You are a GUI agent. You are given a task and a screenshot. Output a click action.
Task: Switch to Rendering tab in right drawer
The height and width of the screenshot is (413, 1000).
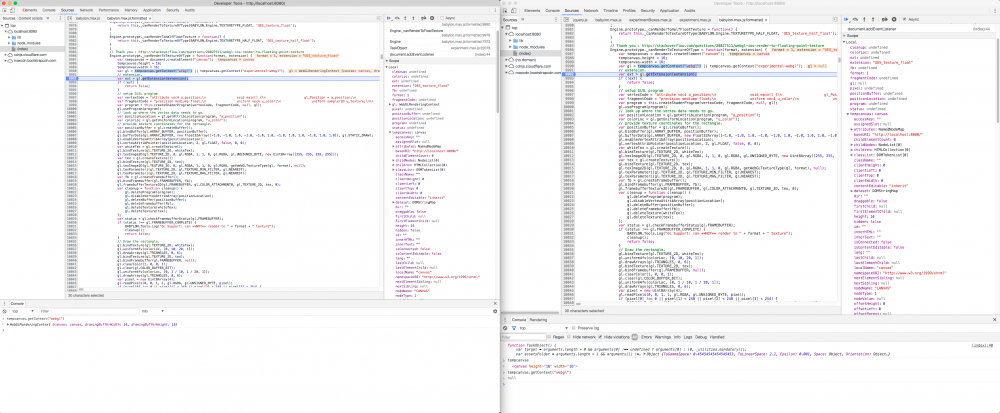pyautogui.click(x=538, y=319)
